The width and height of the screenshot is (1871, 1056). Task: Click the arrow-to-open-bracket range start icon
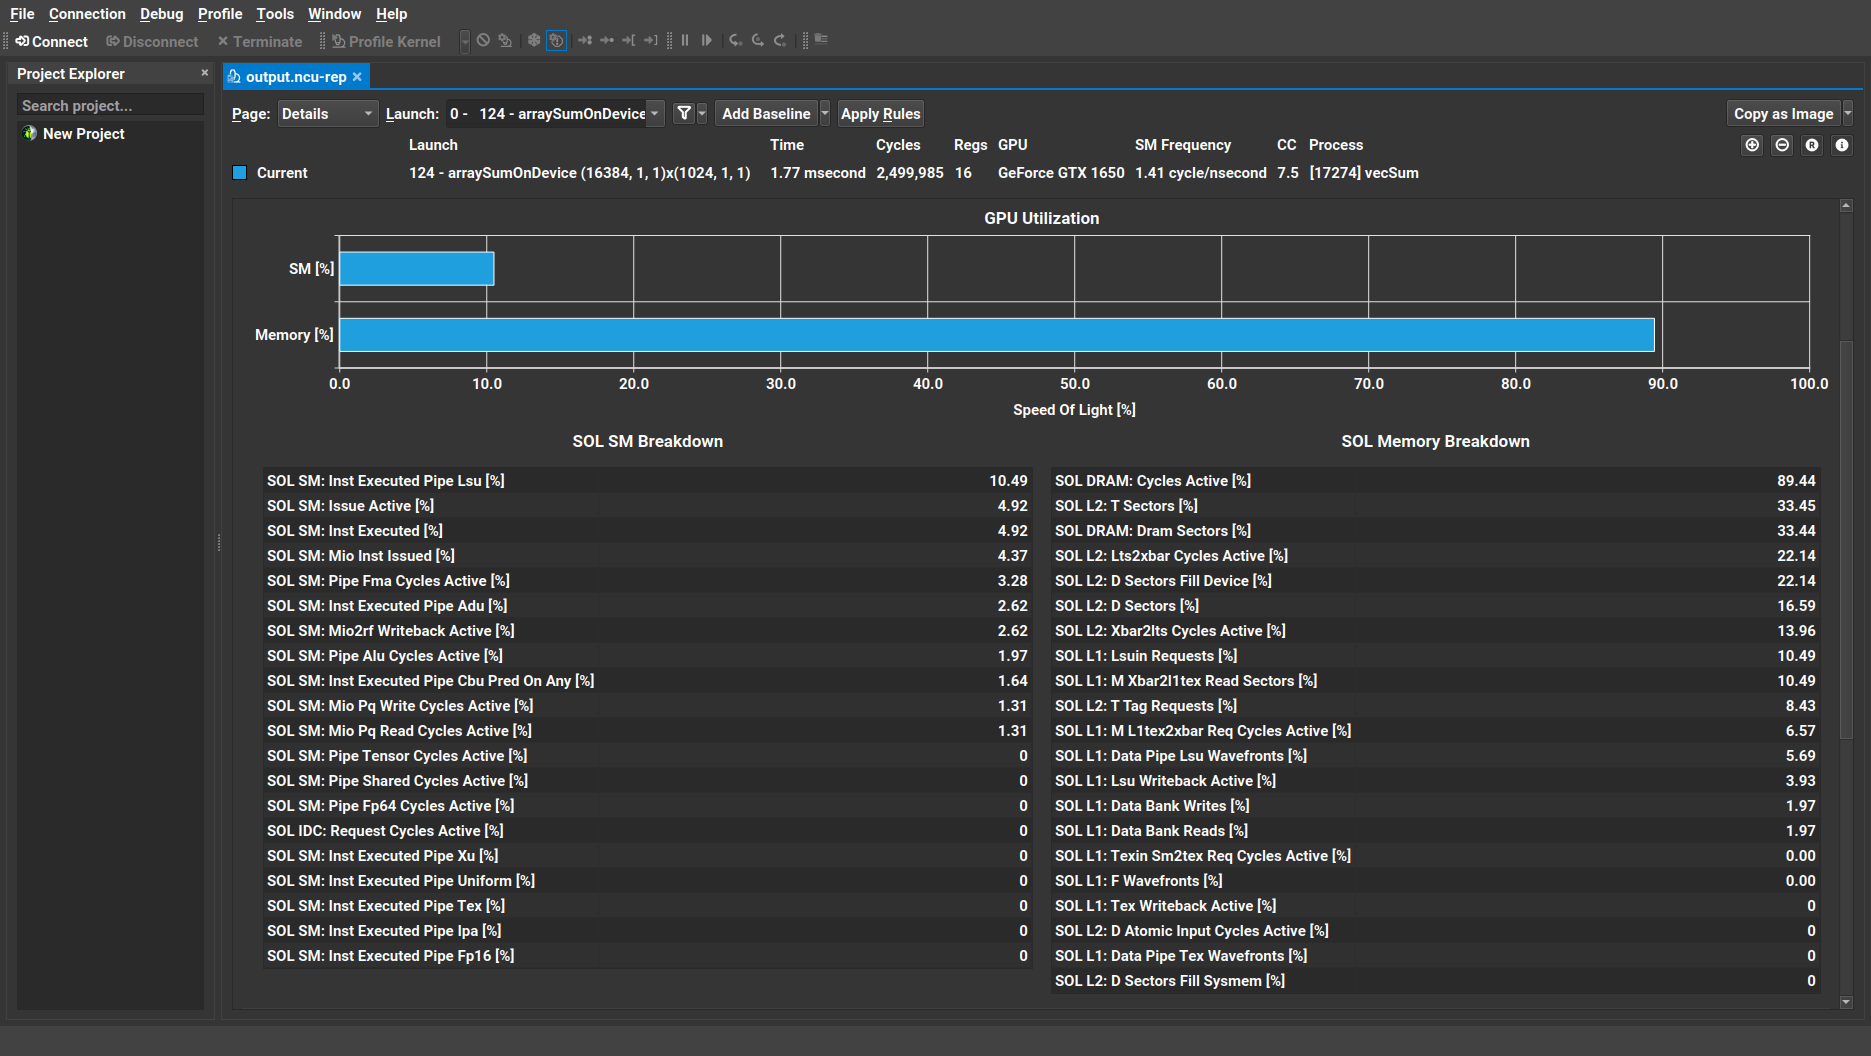[x=629, y=40]
